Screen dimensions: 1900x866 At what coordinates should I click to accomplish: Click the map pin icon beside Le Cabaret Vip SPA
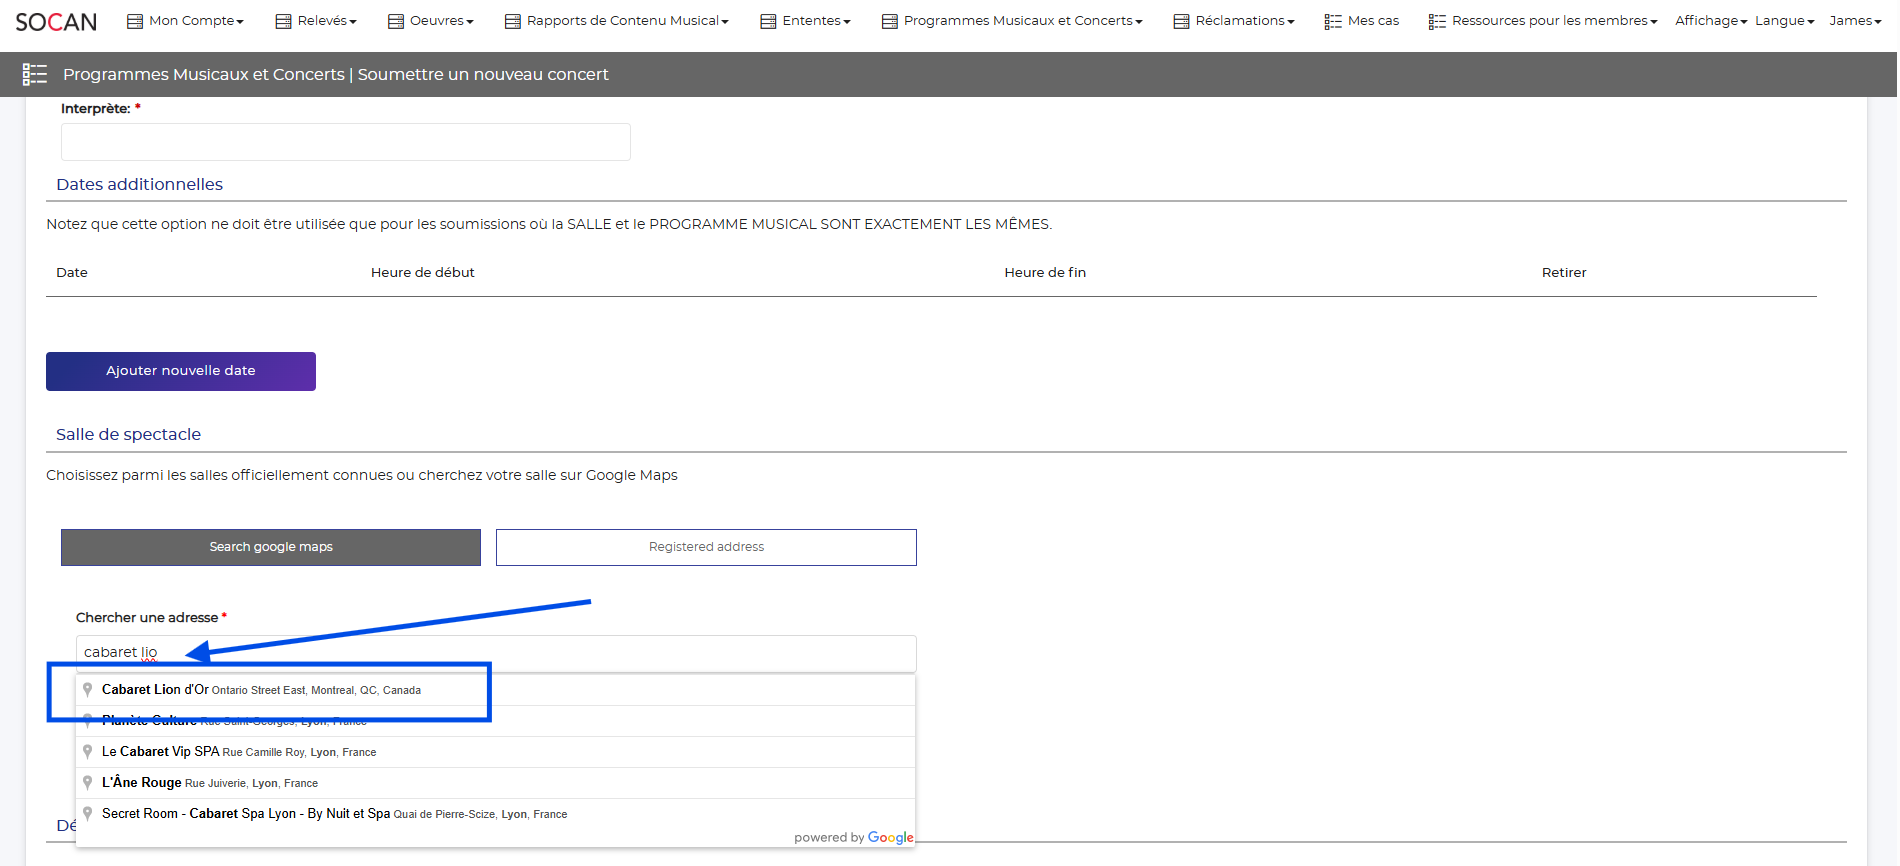[x=88, y=752]
